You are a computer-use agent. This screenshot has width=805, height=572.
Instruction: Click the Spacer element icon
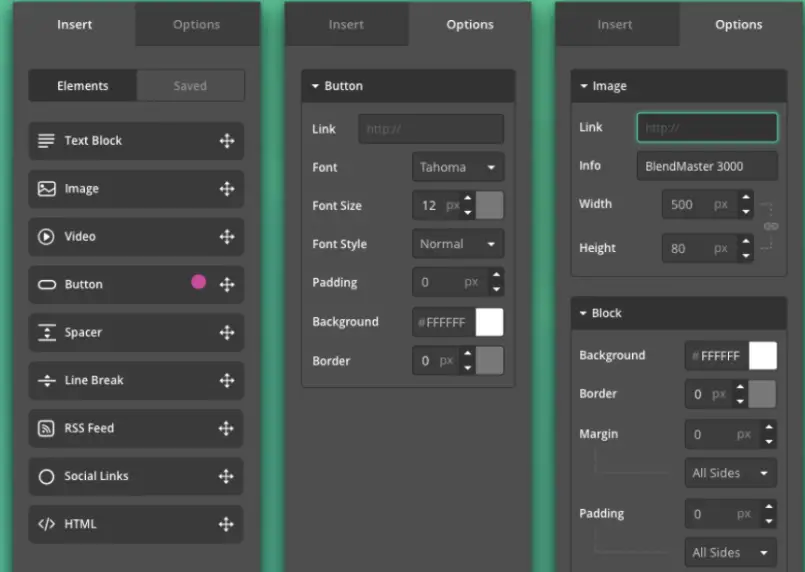[x=47, y=333]
